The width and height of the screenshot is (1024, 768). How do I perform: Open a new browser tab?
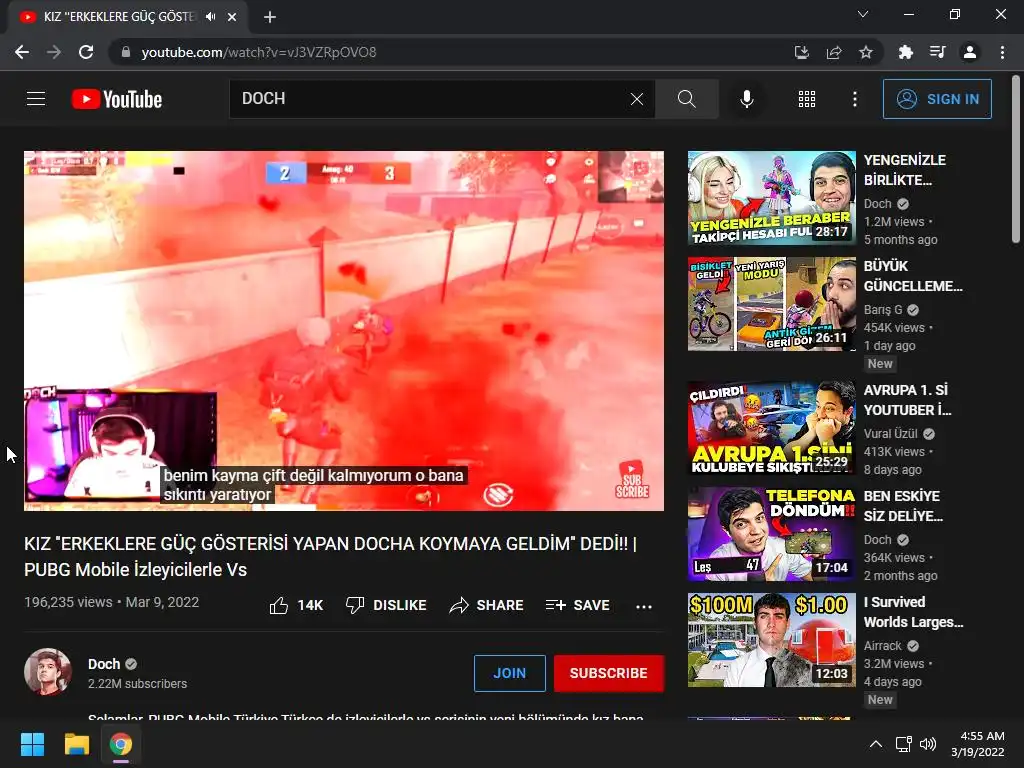tap(270, 17)
